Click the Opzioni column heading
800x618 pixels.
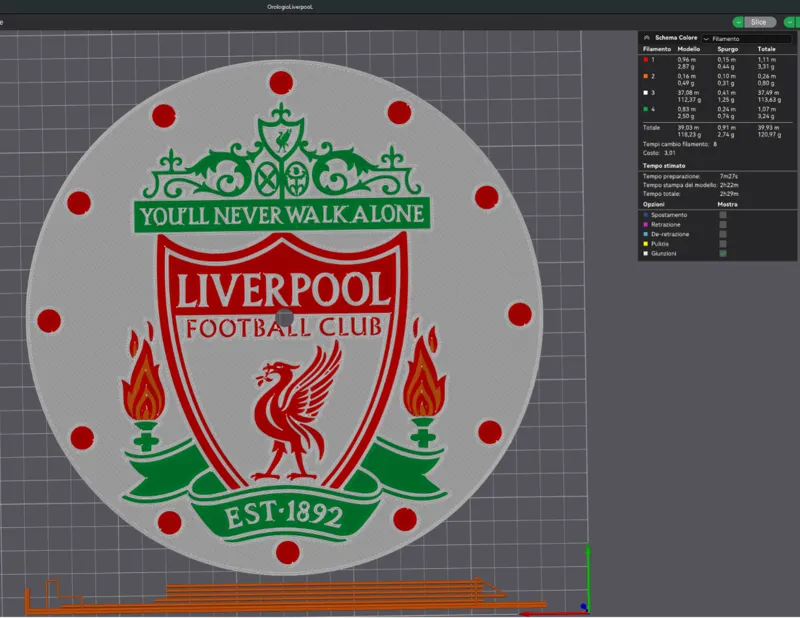[x=653, y=204]
